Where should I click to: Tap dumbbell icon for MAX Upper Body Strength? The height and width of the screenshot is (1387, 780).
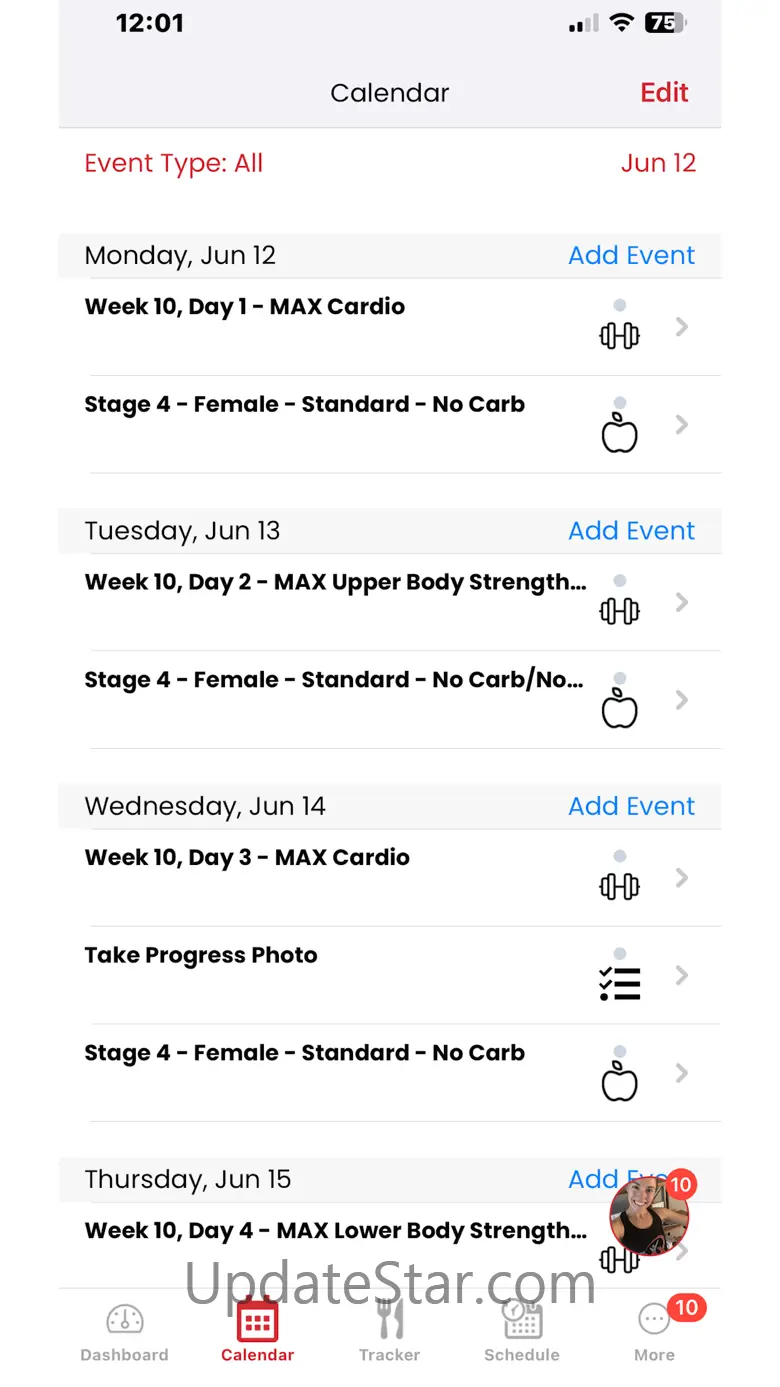click(x=619, y=611)
